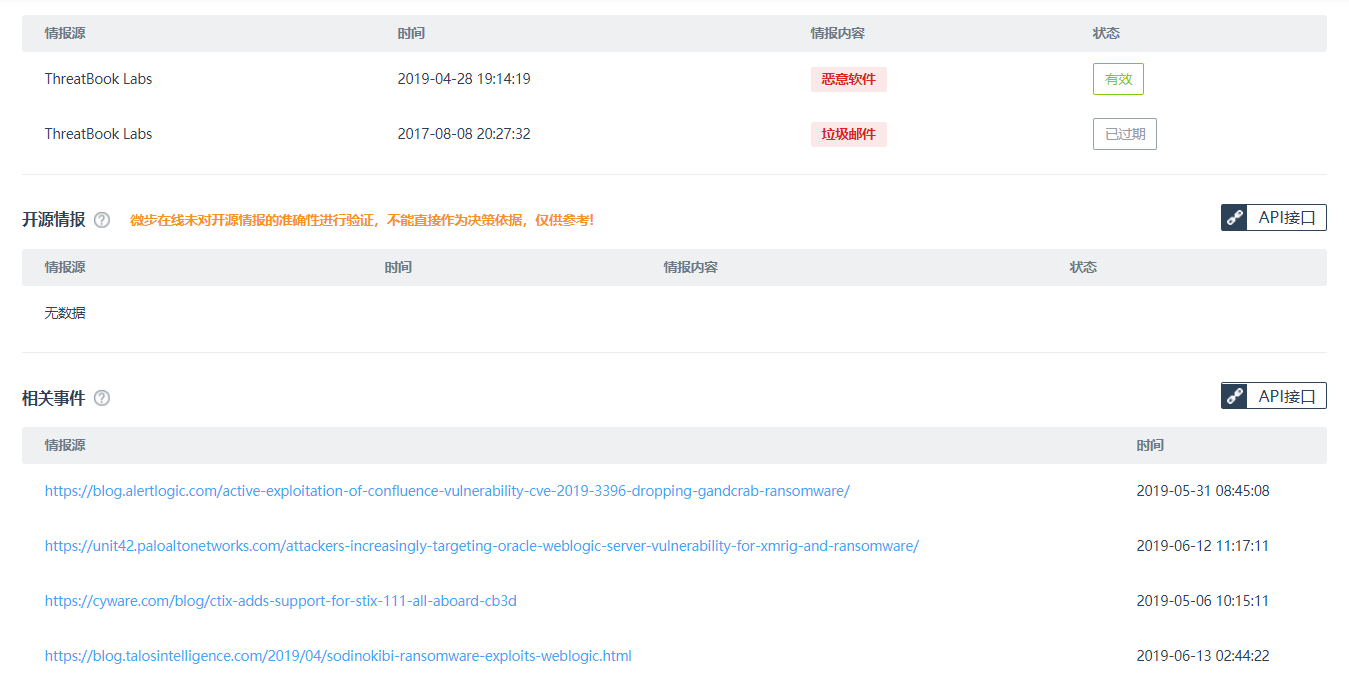Click chain-link icon in 开源情报 API button

(1234, 218)
